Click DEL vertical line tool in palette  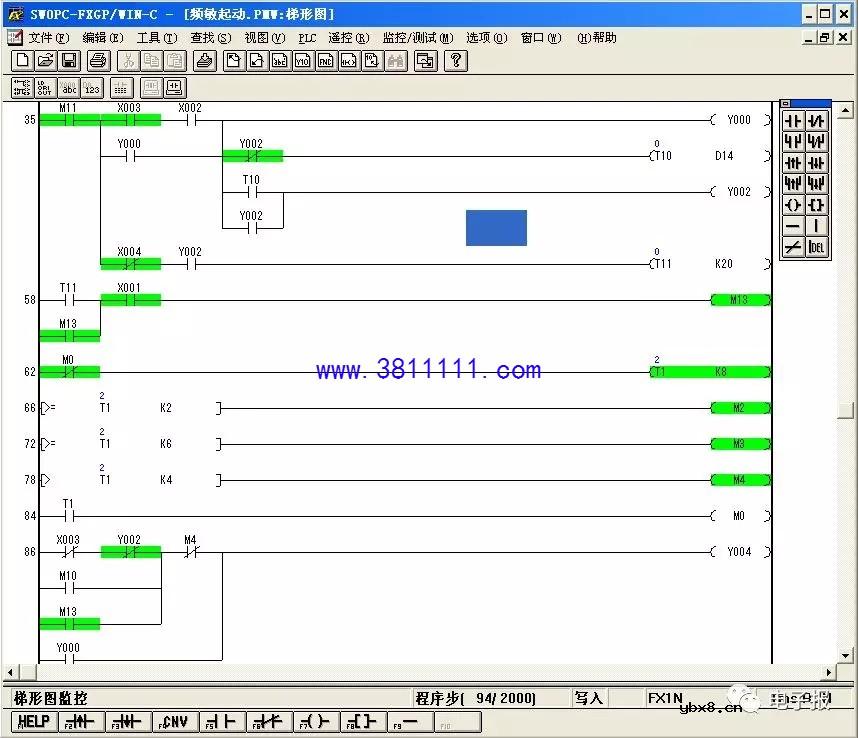[817, 247]
